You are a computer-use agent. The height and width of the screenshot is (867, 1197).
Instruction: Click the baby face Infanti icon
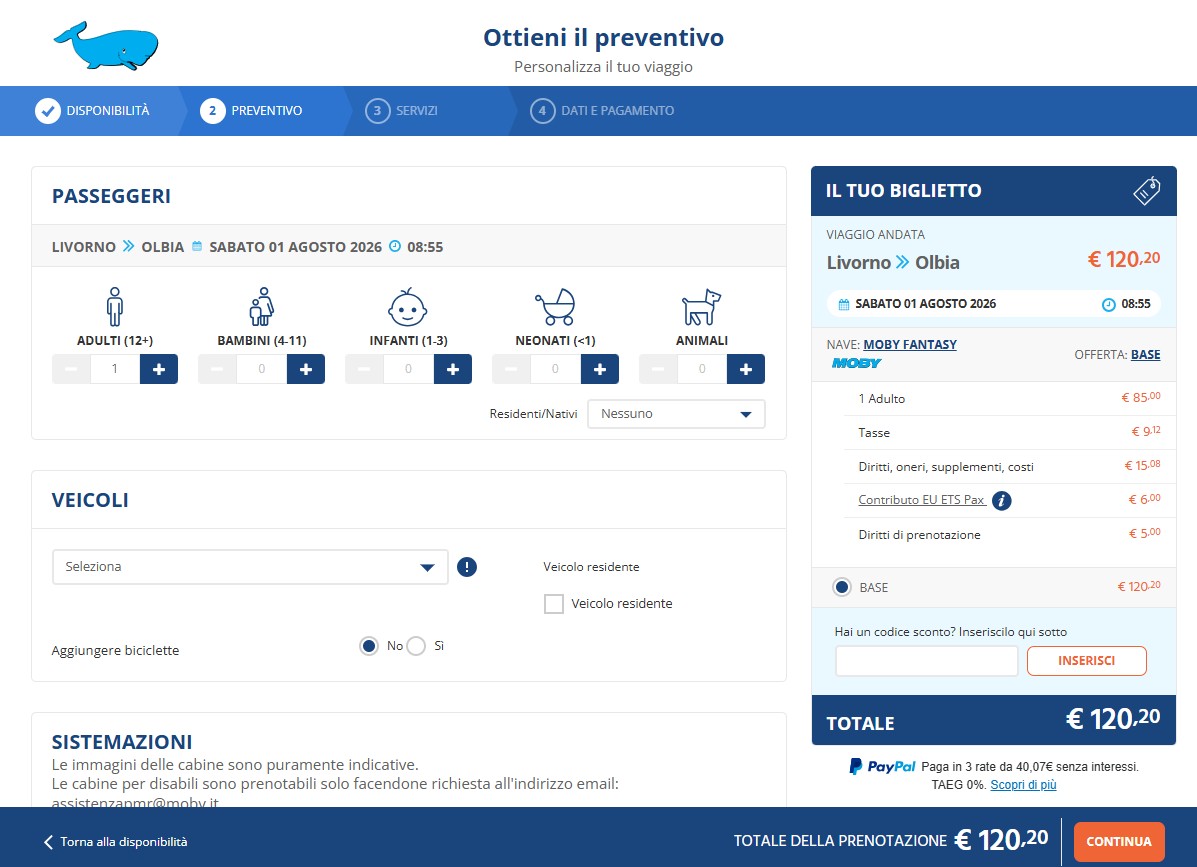point(408,307)
